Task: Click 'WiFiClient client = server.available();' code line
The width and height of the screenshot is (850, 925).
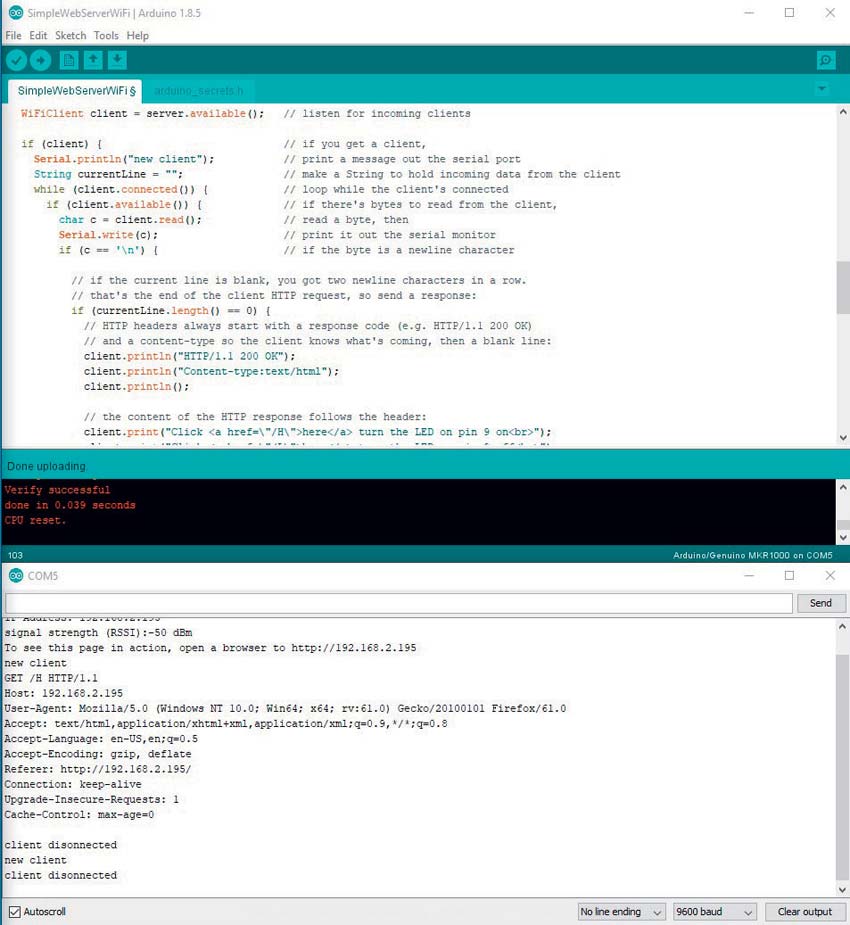Action: (142, 113)
